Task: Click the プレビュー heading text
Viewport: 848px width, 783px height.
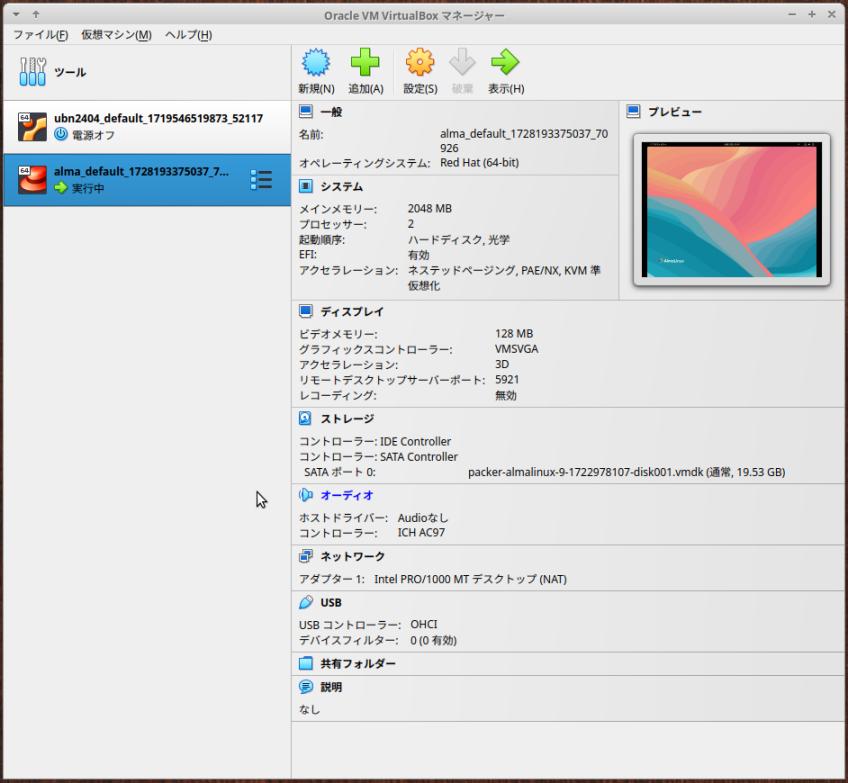Action: pyautogui.click(x=674, y=112)
